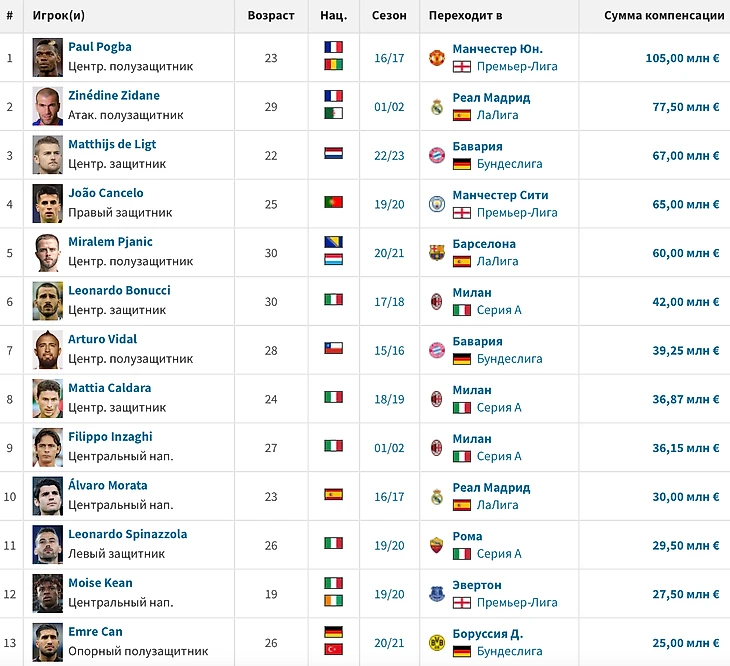Open the Бундеслига link in Emre Can row
This screenshot has height=666, width=730.
click(510, 651)
